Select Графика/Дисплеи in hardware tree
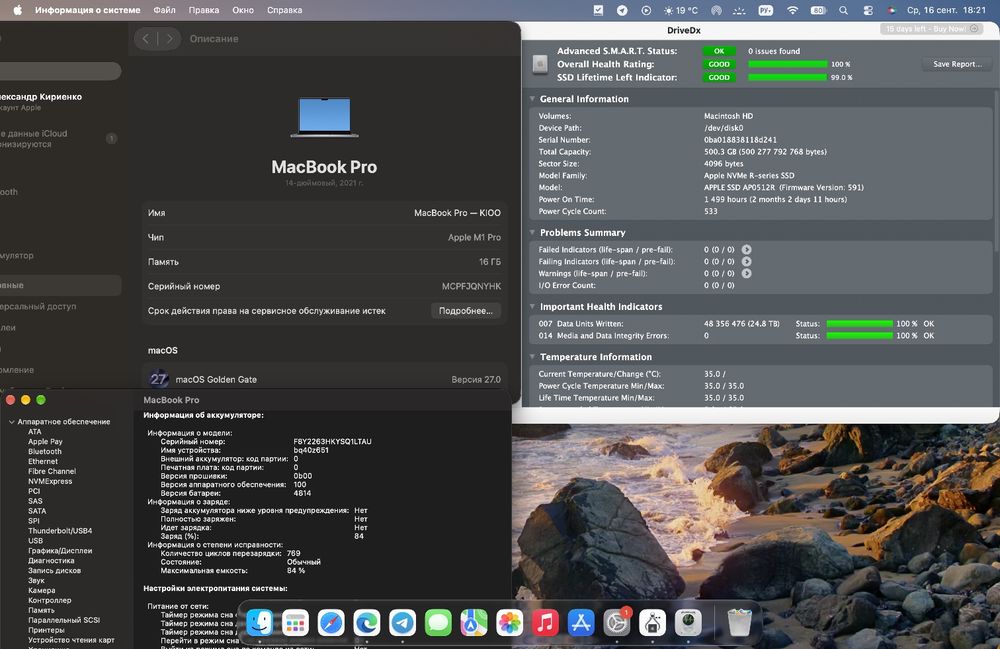The height and width of the screenshot is (649, 1000). 60,551
